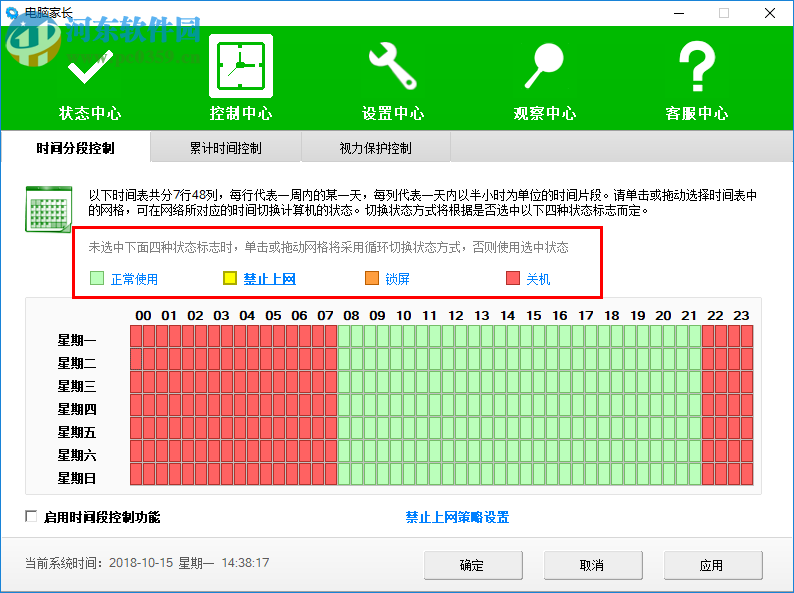Click 星期六 first cell at hour 16
Screen dimensions: 794x593
click(552, 451)
